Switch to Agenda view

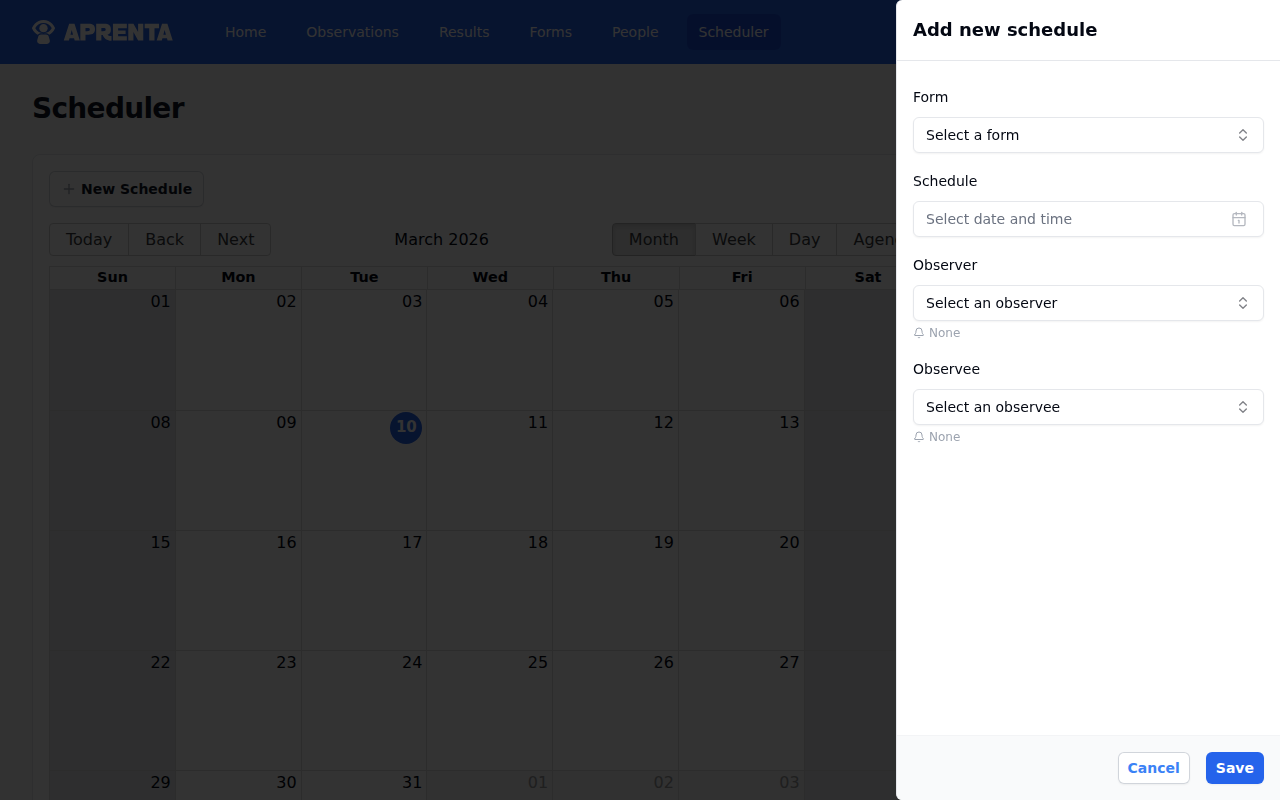(x=872, y=239)
